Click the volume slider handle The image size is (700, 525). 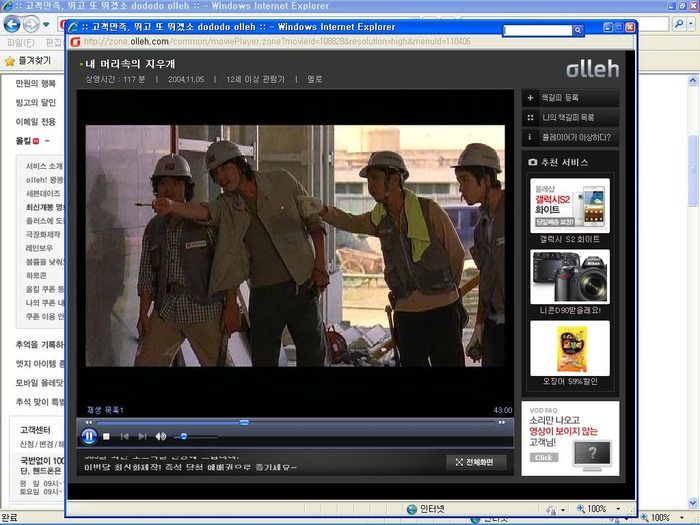point(183,436)
